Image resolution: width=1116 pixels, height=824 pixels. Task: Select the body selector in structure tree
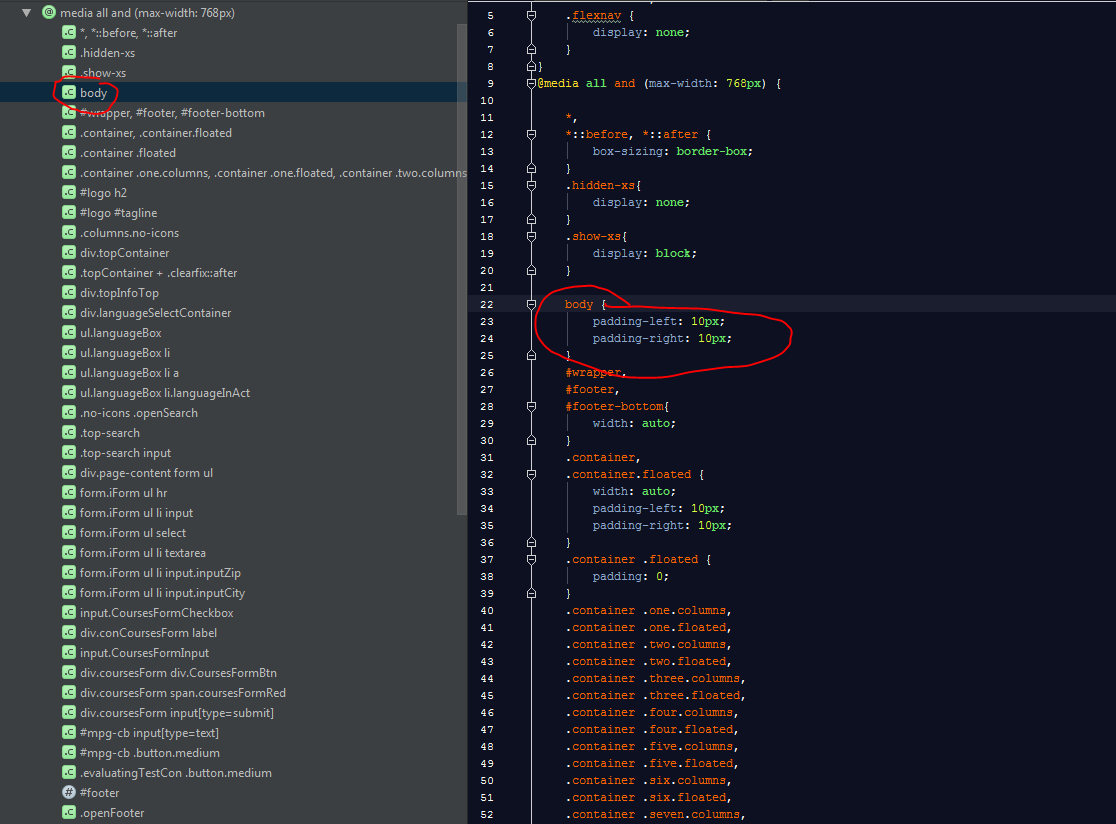point(93,93)
